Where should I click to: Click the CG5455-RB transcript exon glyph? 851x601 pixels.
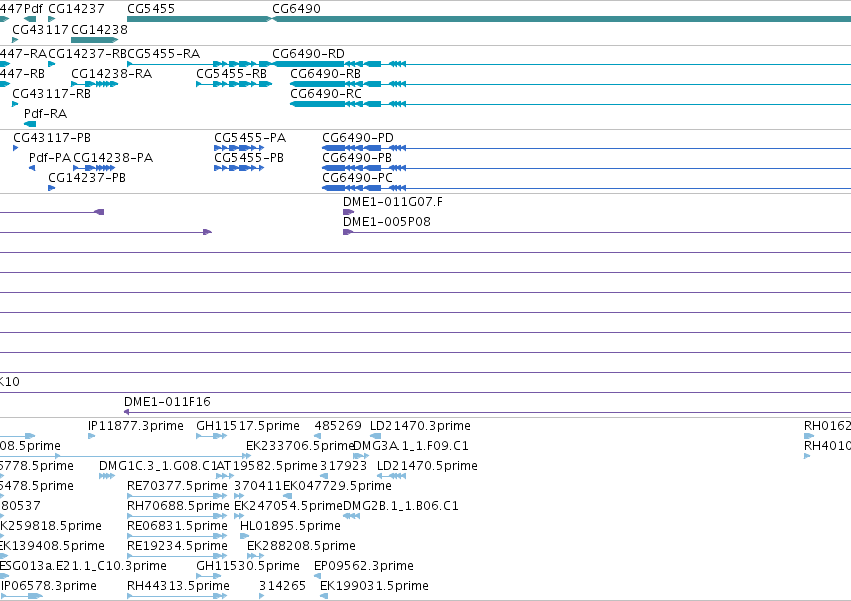point(234,84)
